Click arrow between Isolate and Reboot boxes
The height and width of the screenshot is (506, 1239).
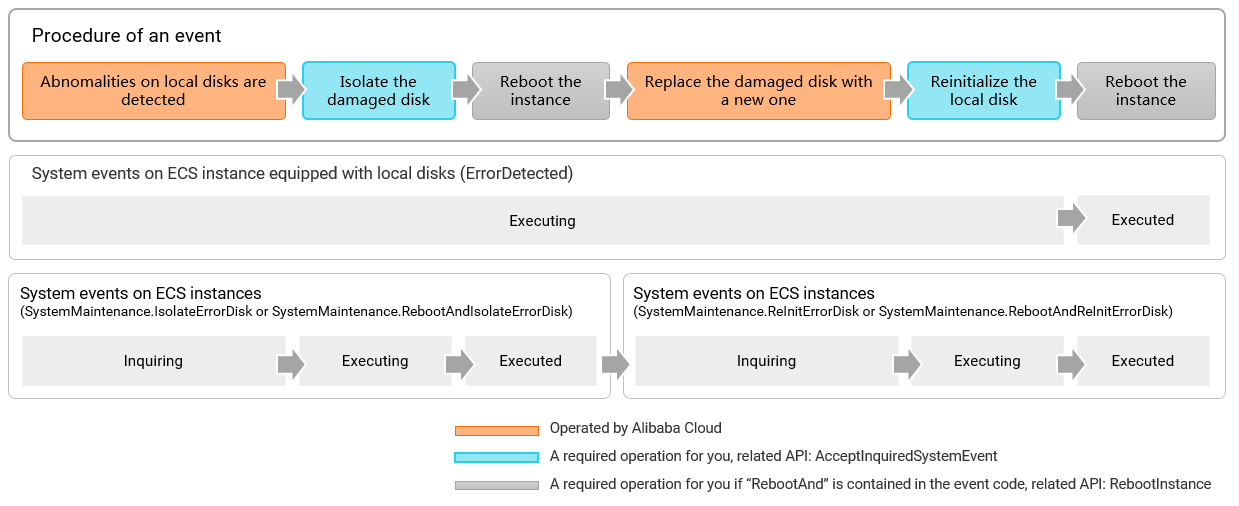tap(464, 90)
